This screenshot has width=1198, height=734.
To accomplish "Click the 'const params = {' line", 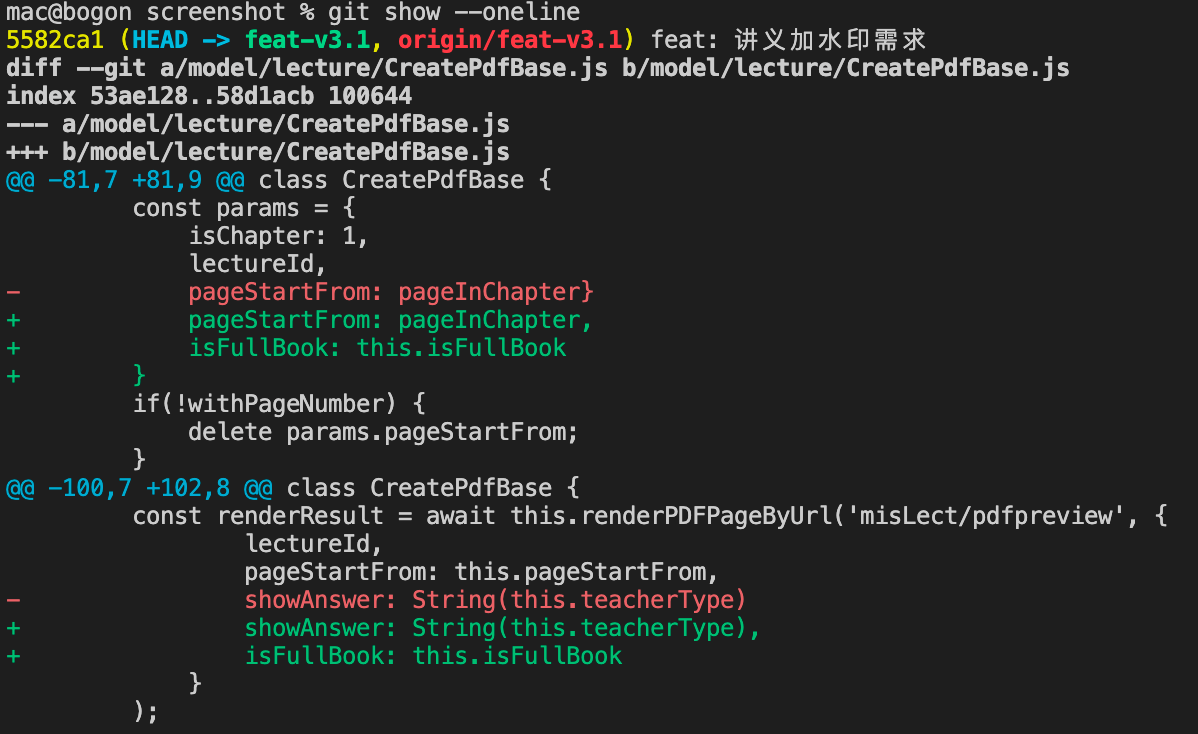I will click(x=244, y=208).
